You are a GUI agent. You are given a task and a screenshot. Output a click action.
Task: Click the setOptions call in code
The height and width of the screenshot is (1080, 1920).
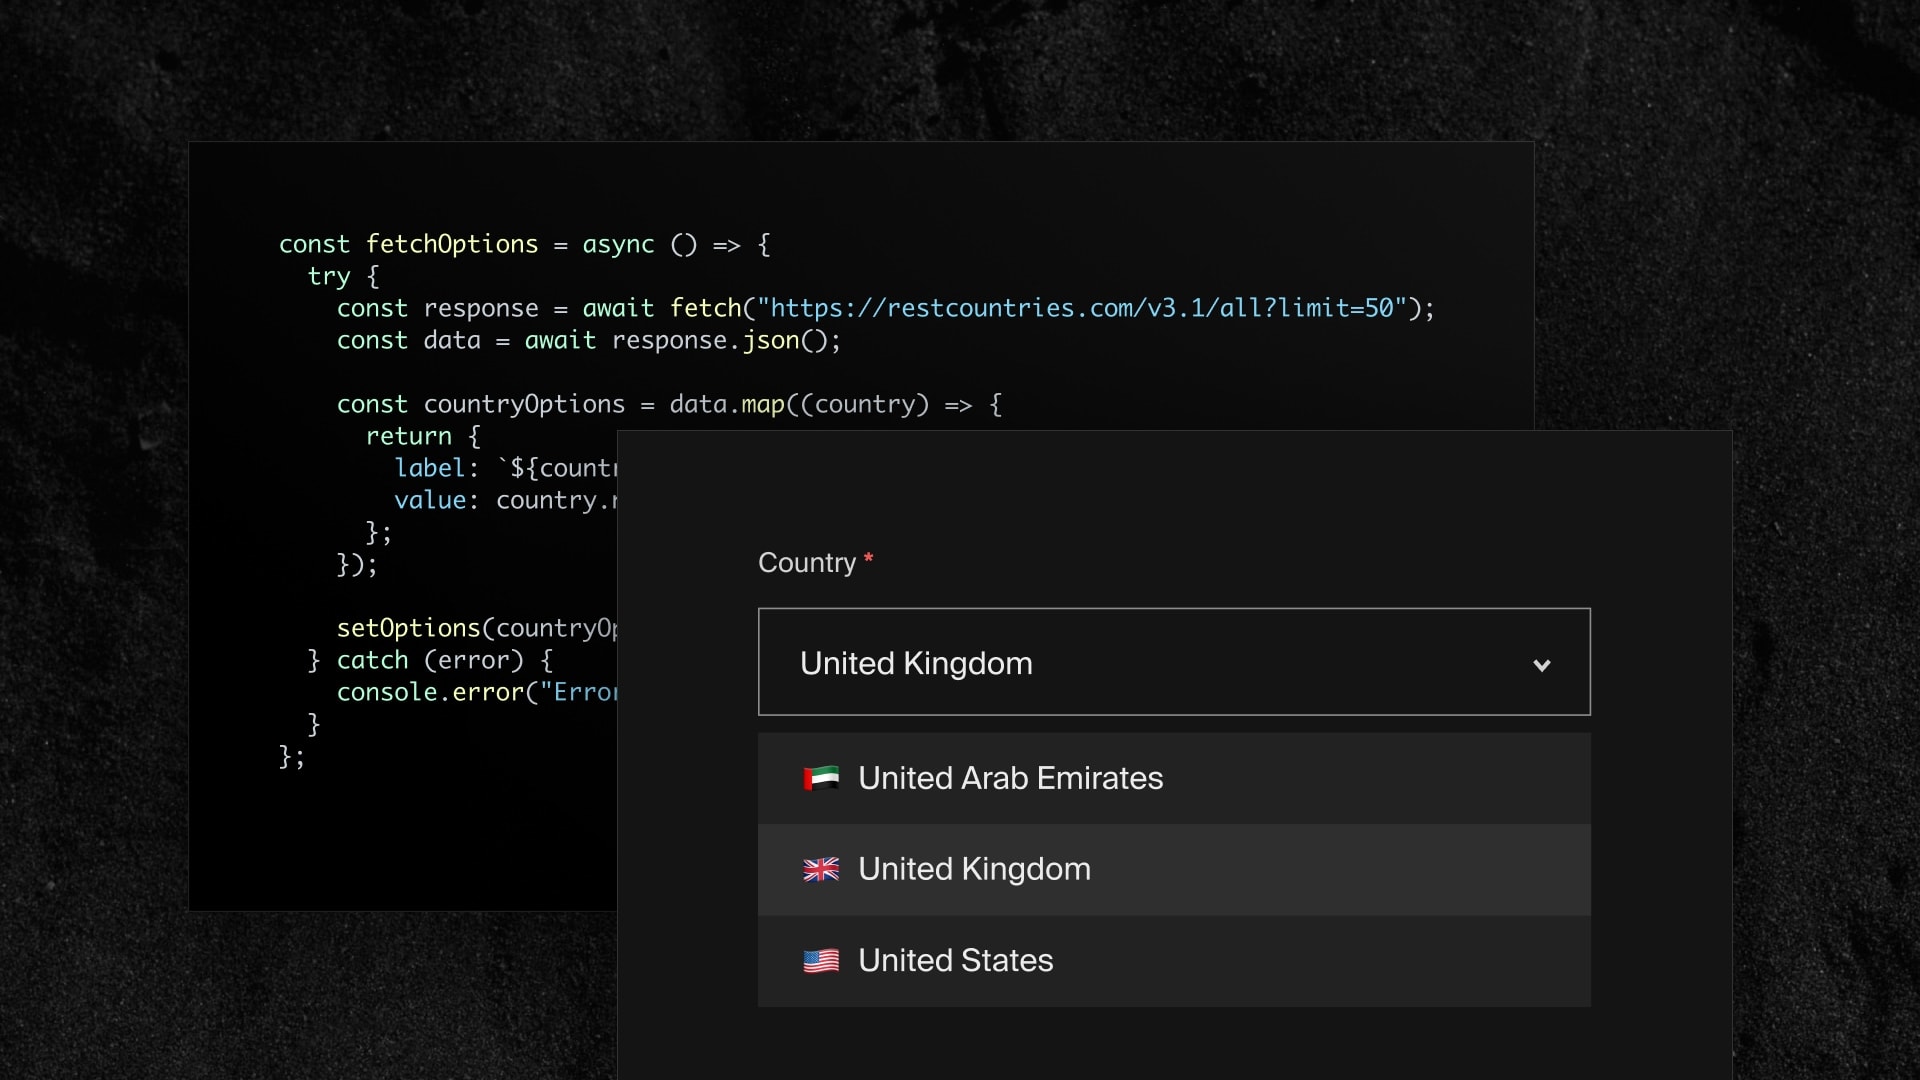[x=477, y=628]
